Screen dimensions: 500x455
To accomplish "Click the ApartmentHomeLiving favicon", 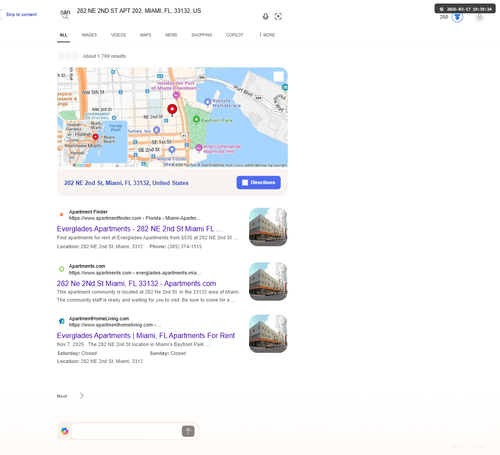I will coord(61,321).
